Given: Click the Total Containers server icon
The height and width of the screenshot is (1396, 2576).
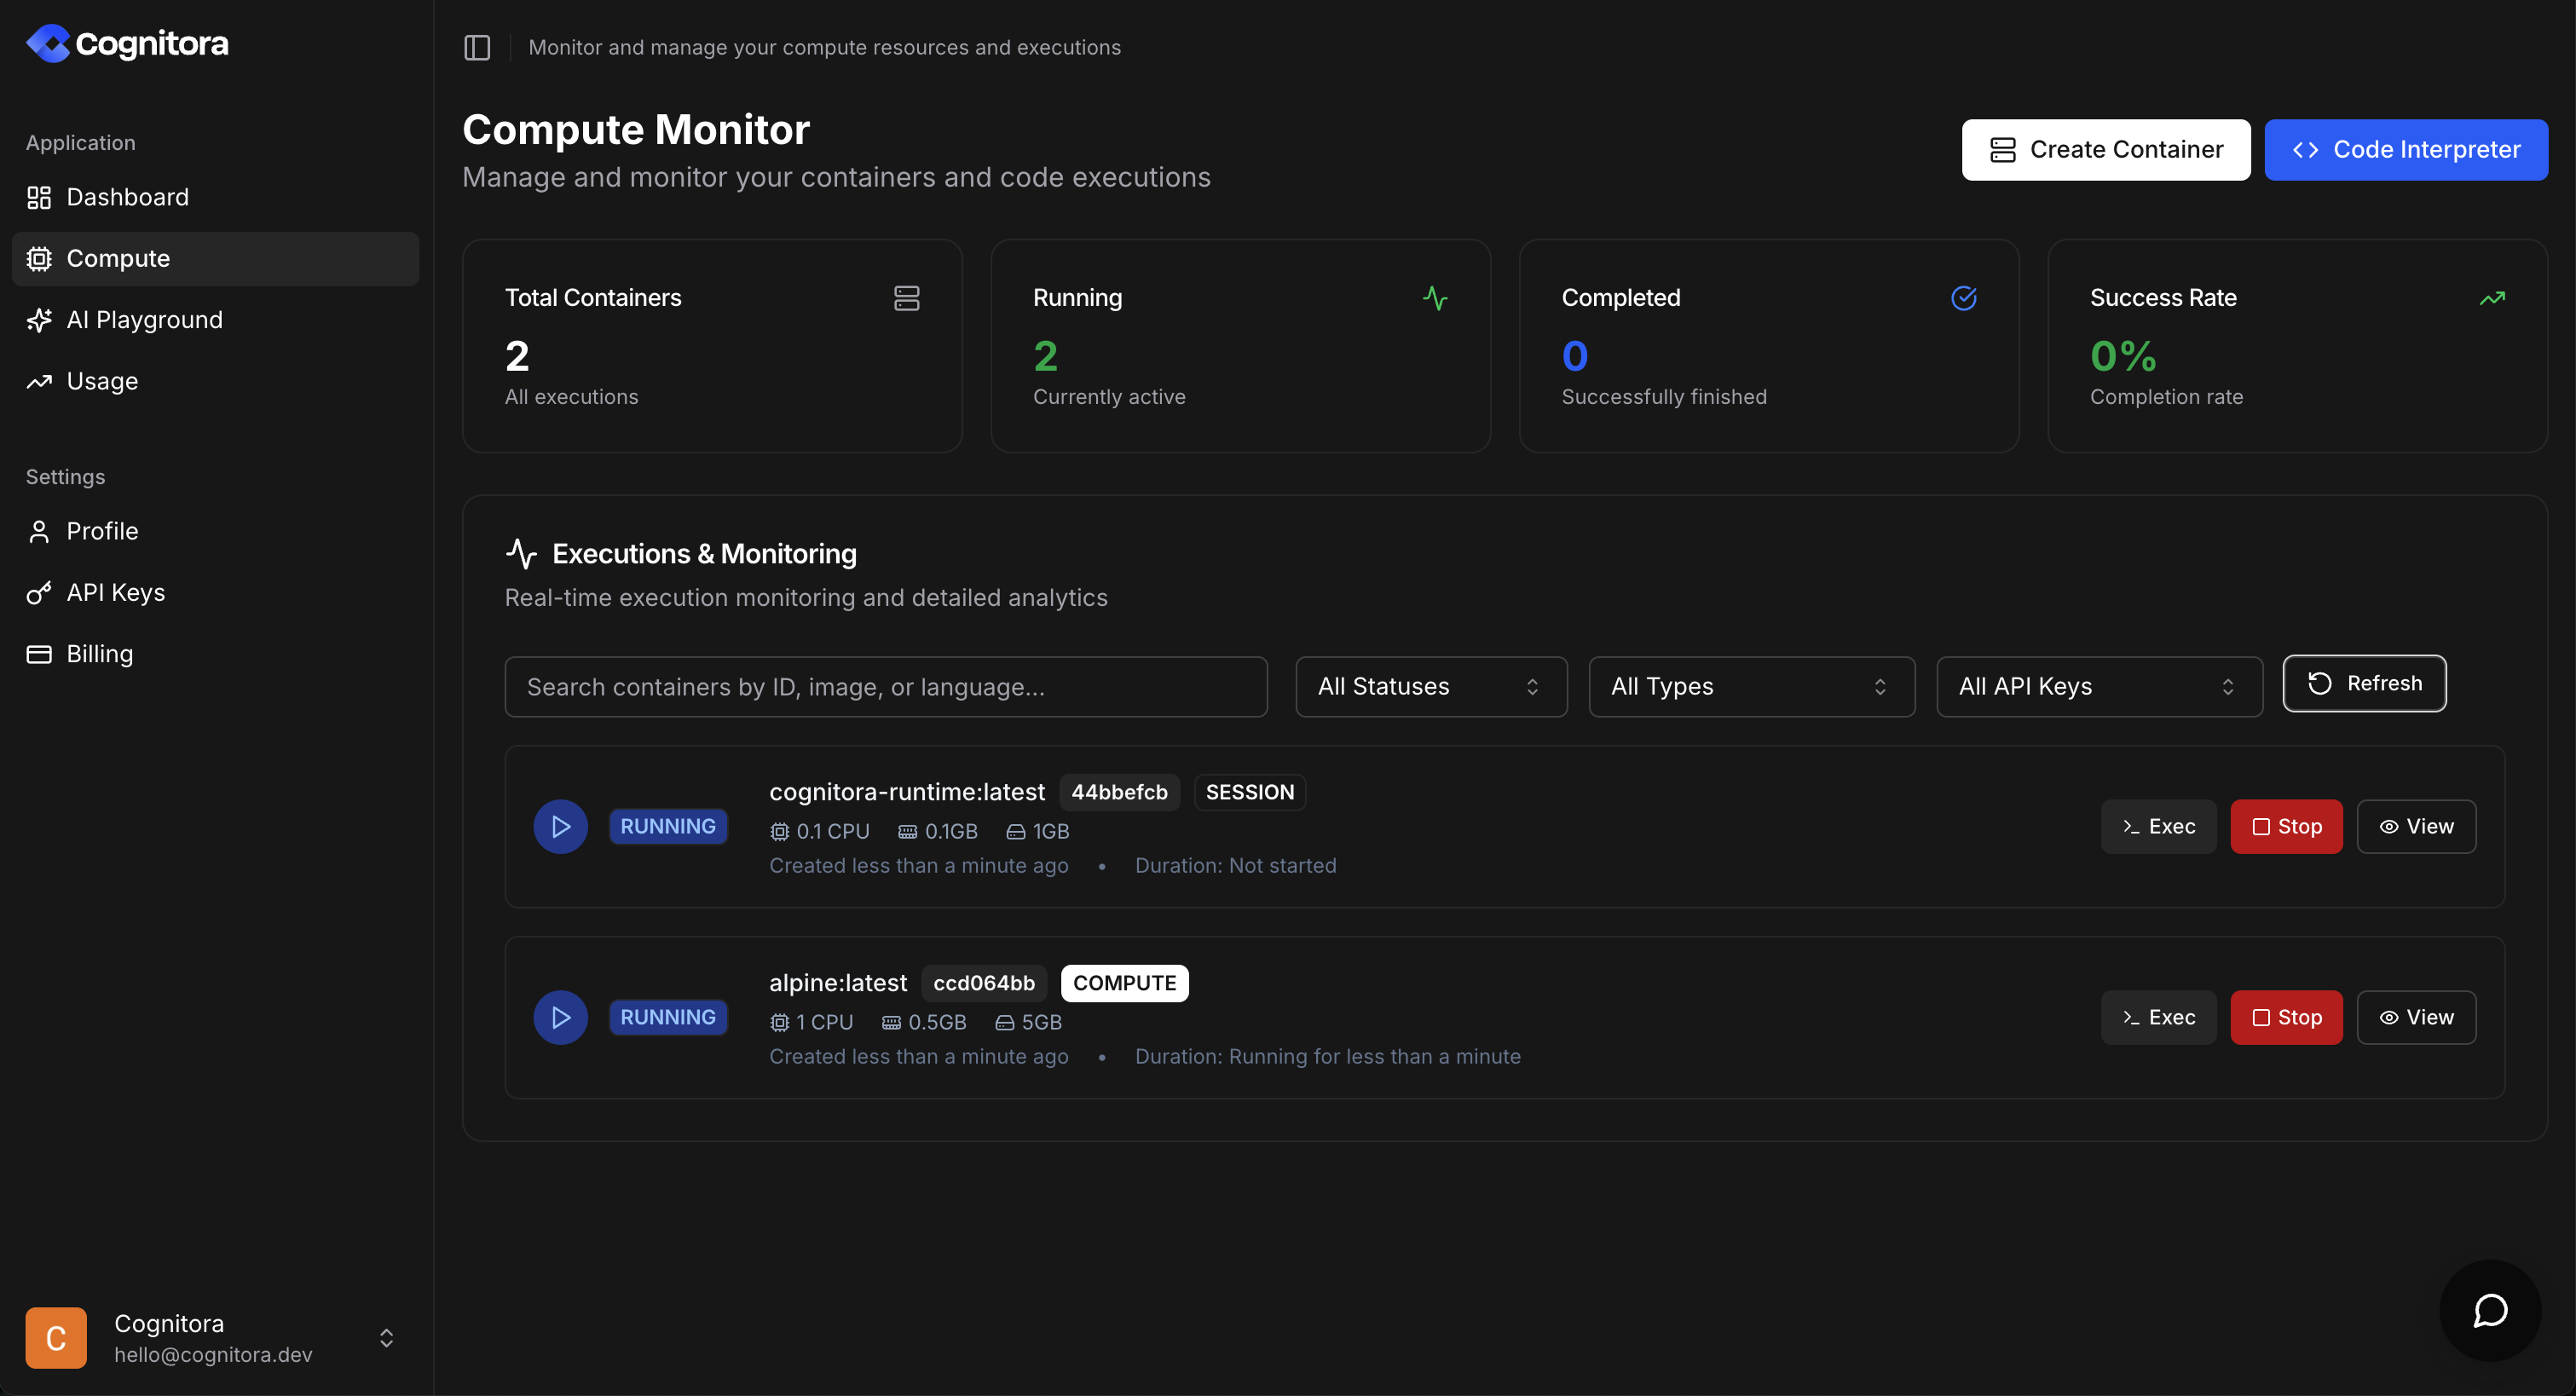Looking at the screenshot, I should (x=906, y=298).
